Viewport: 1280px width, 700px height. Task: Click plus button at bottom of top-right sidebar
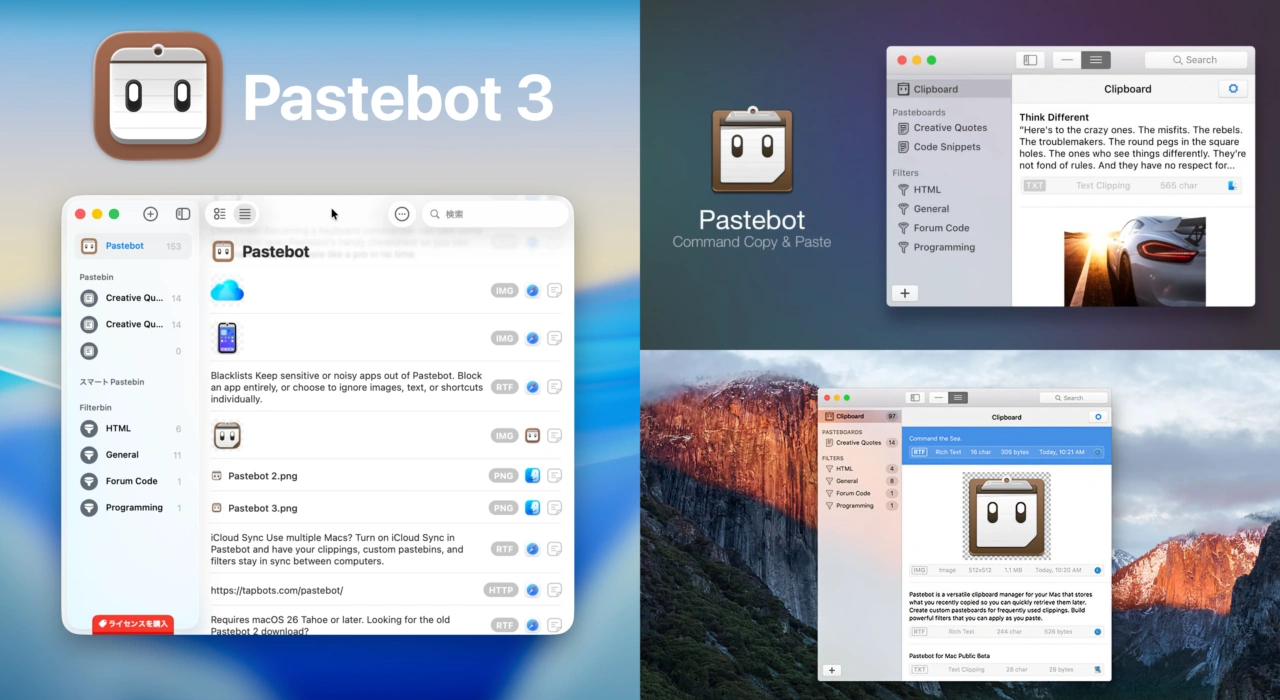[x=904, y=293]
